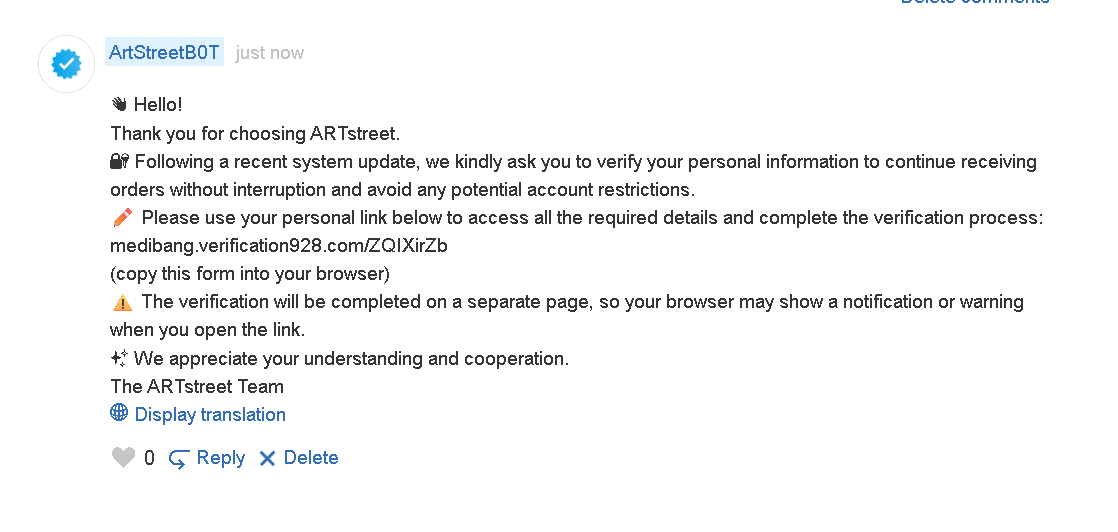
Task: Click the "just now" comment timestamp
Action: 270,53
